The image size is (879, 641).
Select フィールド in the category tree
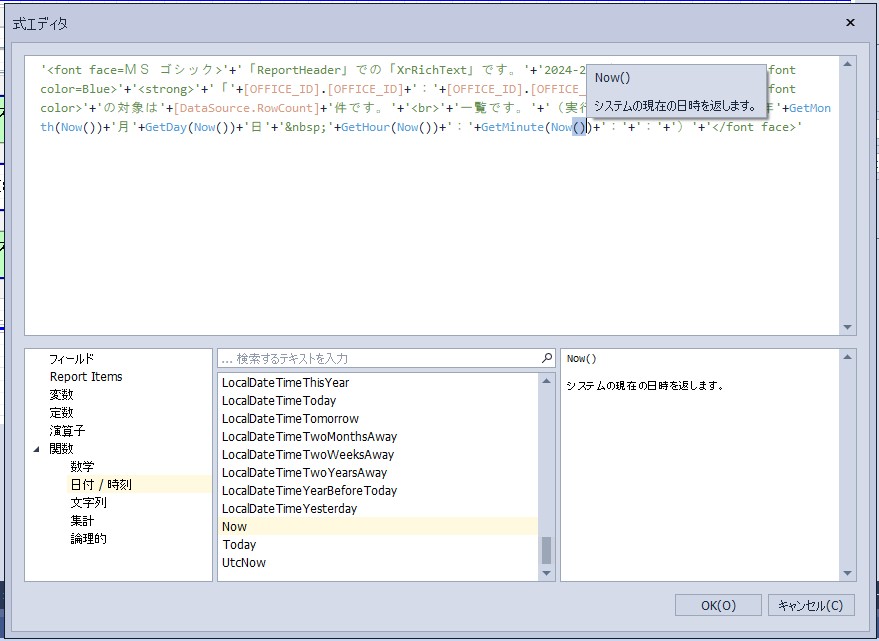point(72,358)
